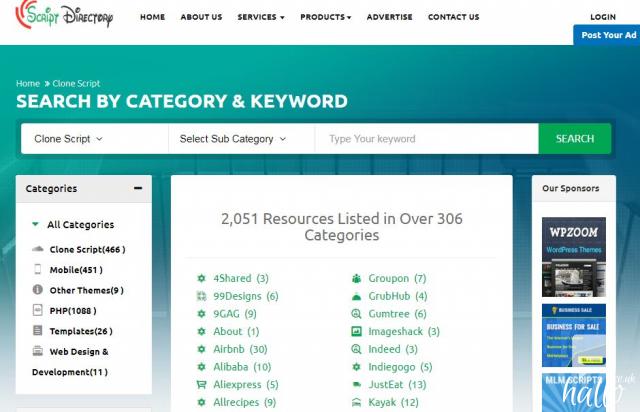
Task: Open the JustEat (13) listing link
Action: coord(397,385)
